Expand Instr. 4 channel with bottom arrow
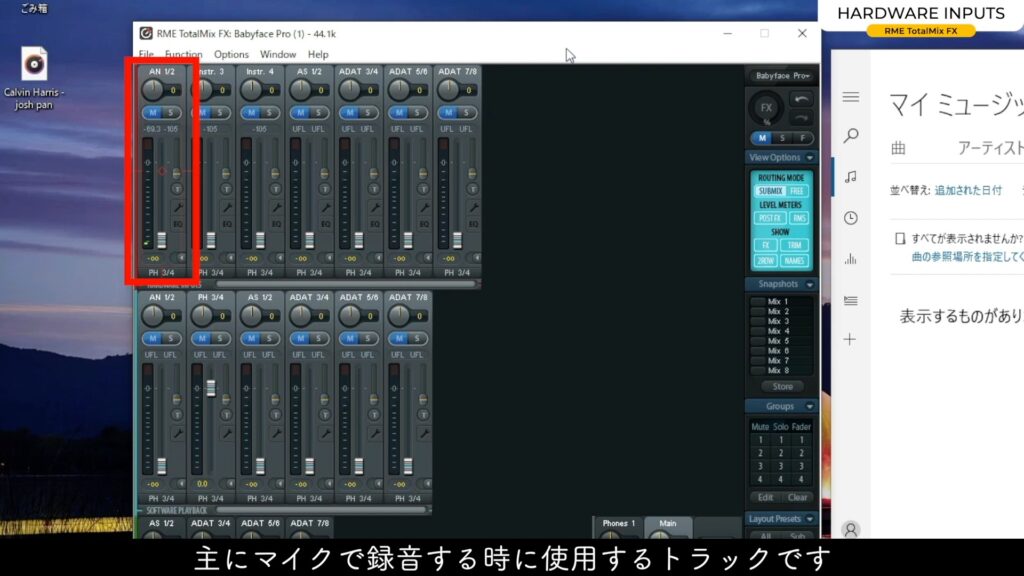This screenshot has height=576, width=1024. [280, 258]
